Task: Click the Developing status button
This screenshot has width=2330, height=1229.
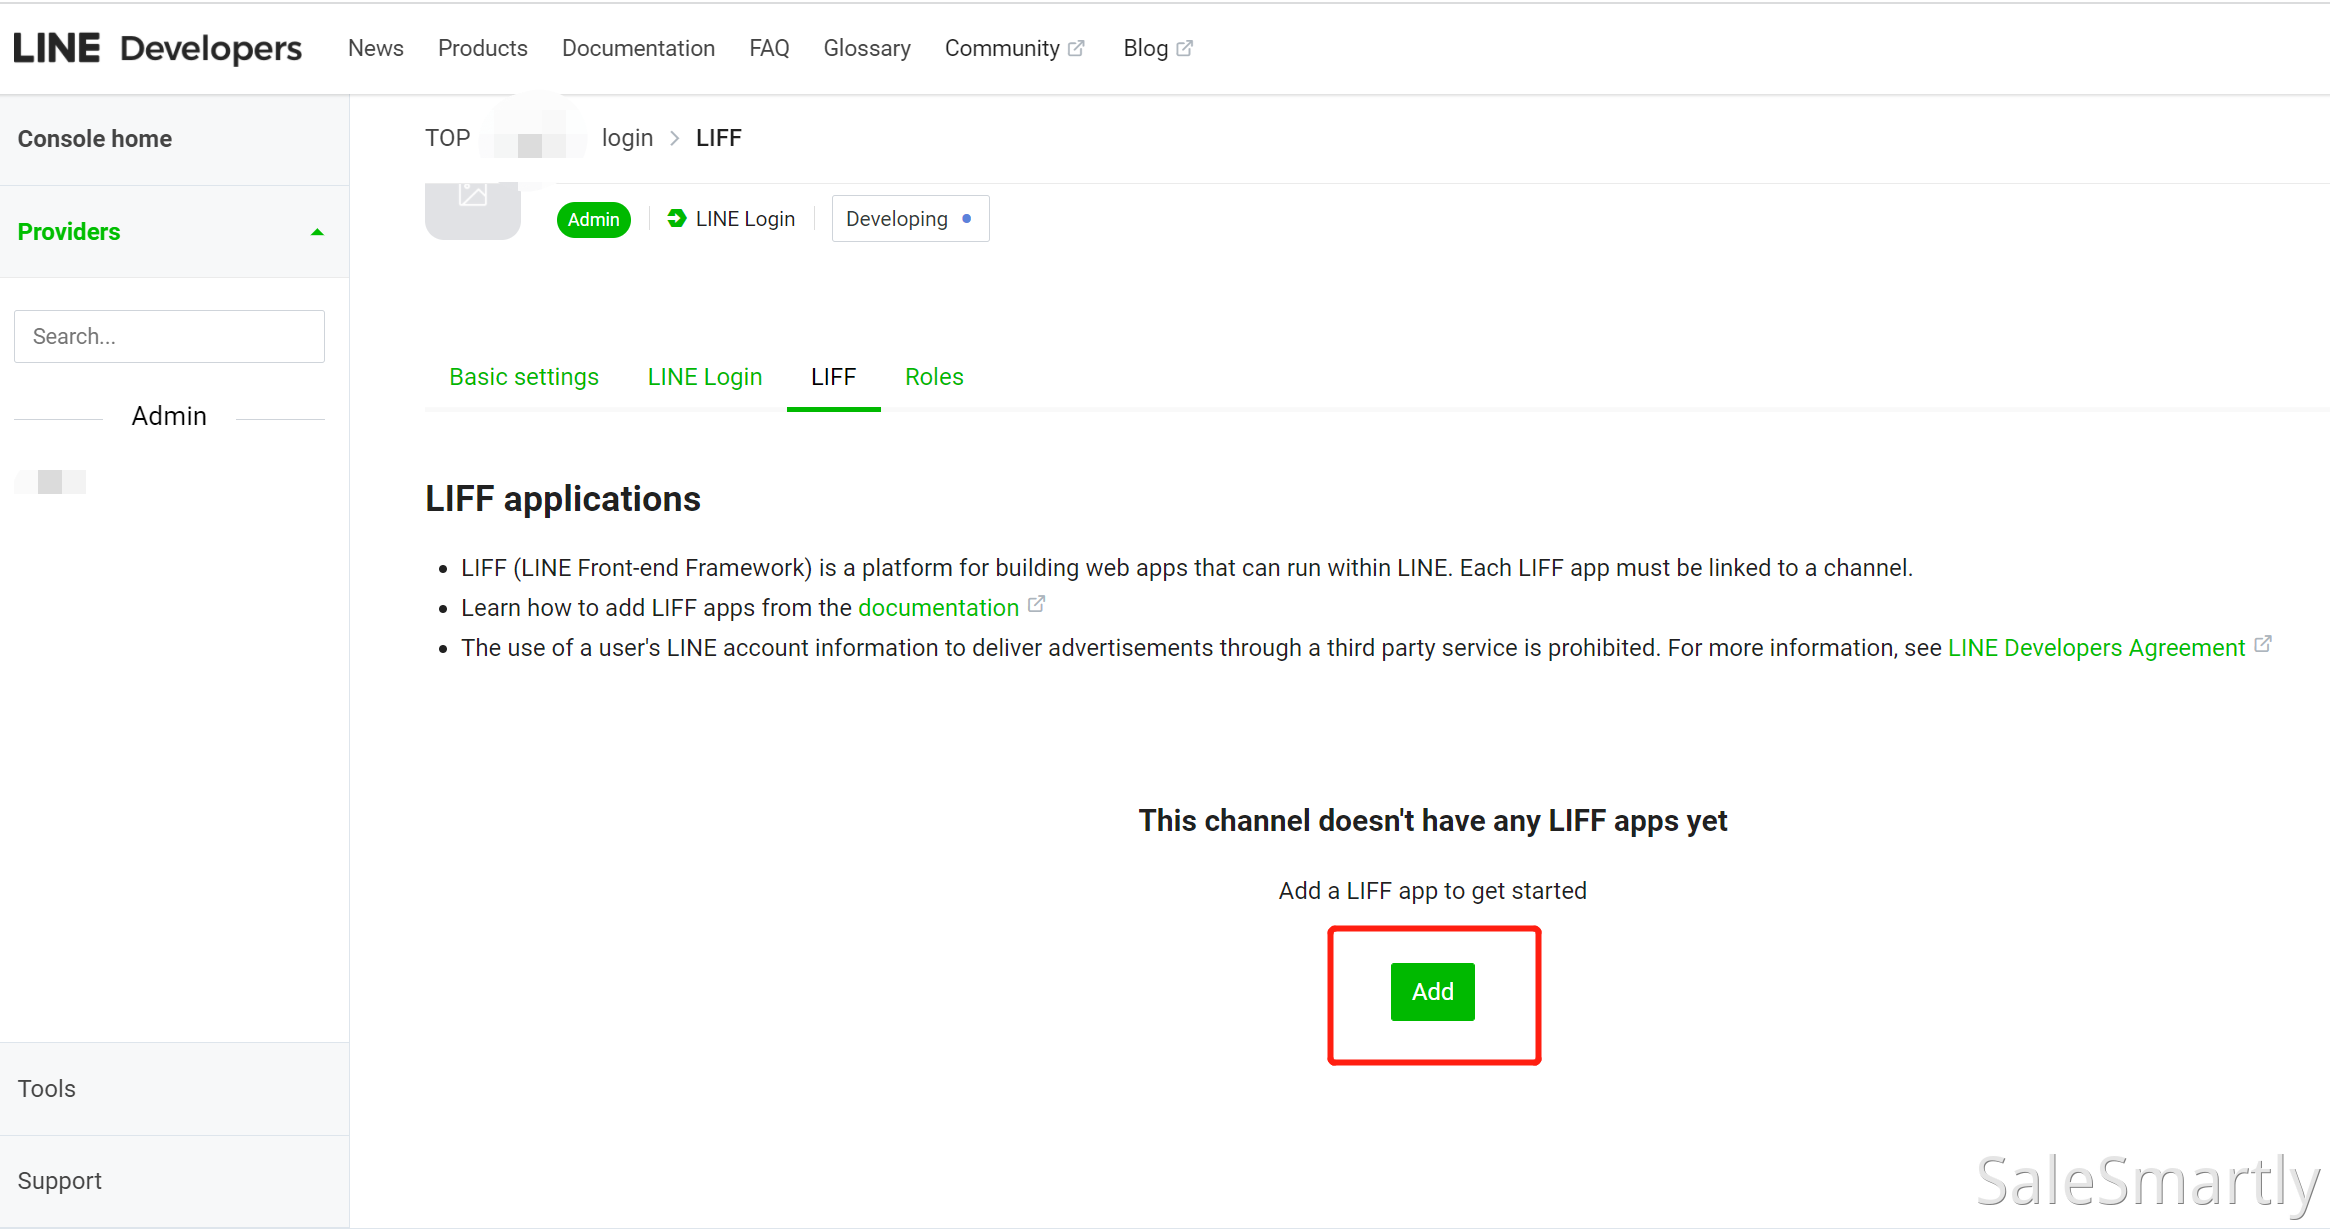Action: [910, 219]
